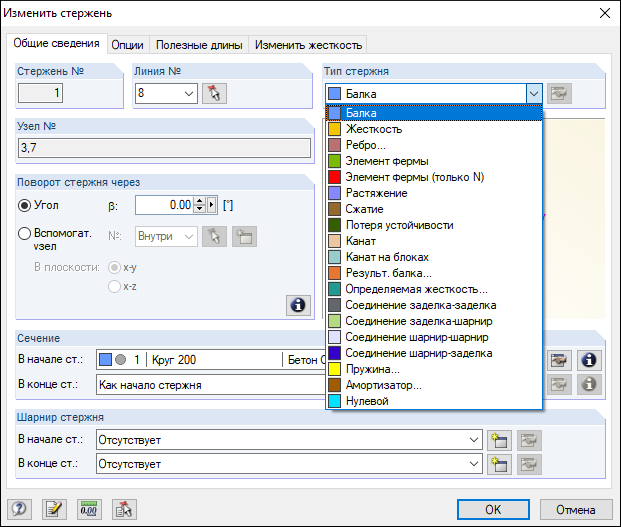The height and width of the screenshot is (527, 621).
Task: Click the Стержень № field showing 1
Action: pyautogui.click(x=40, y=93)
